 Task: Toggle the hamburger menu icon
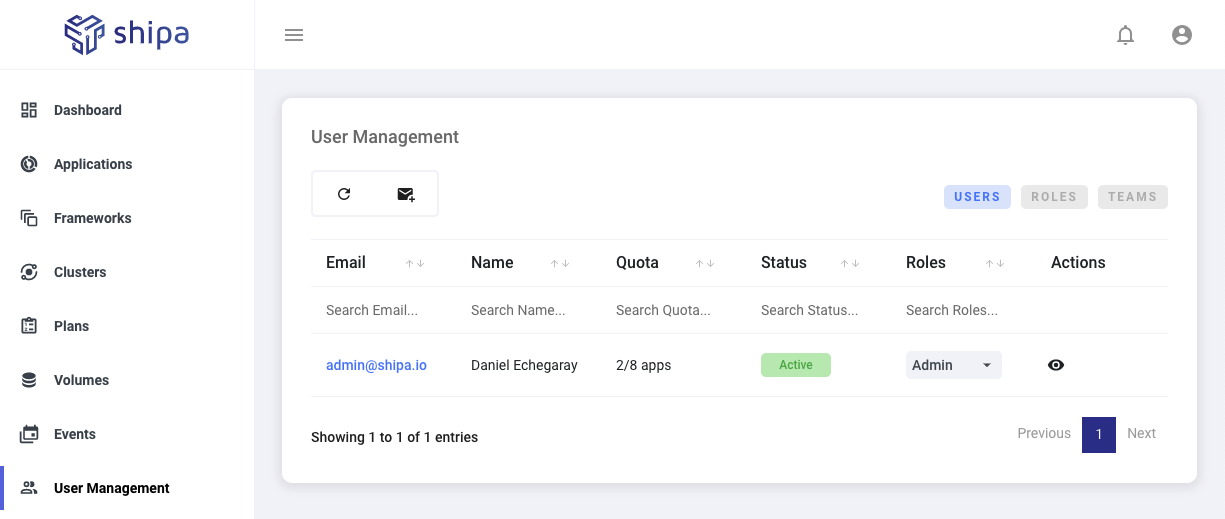[294, 35]
